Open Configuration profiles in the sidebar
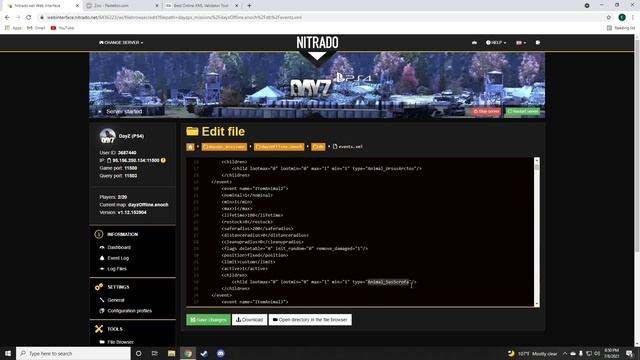The image size is (640, 360). [x=129, y=311]
